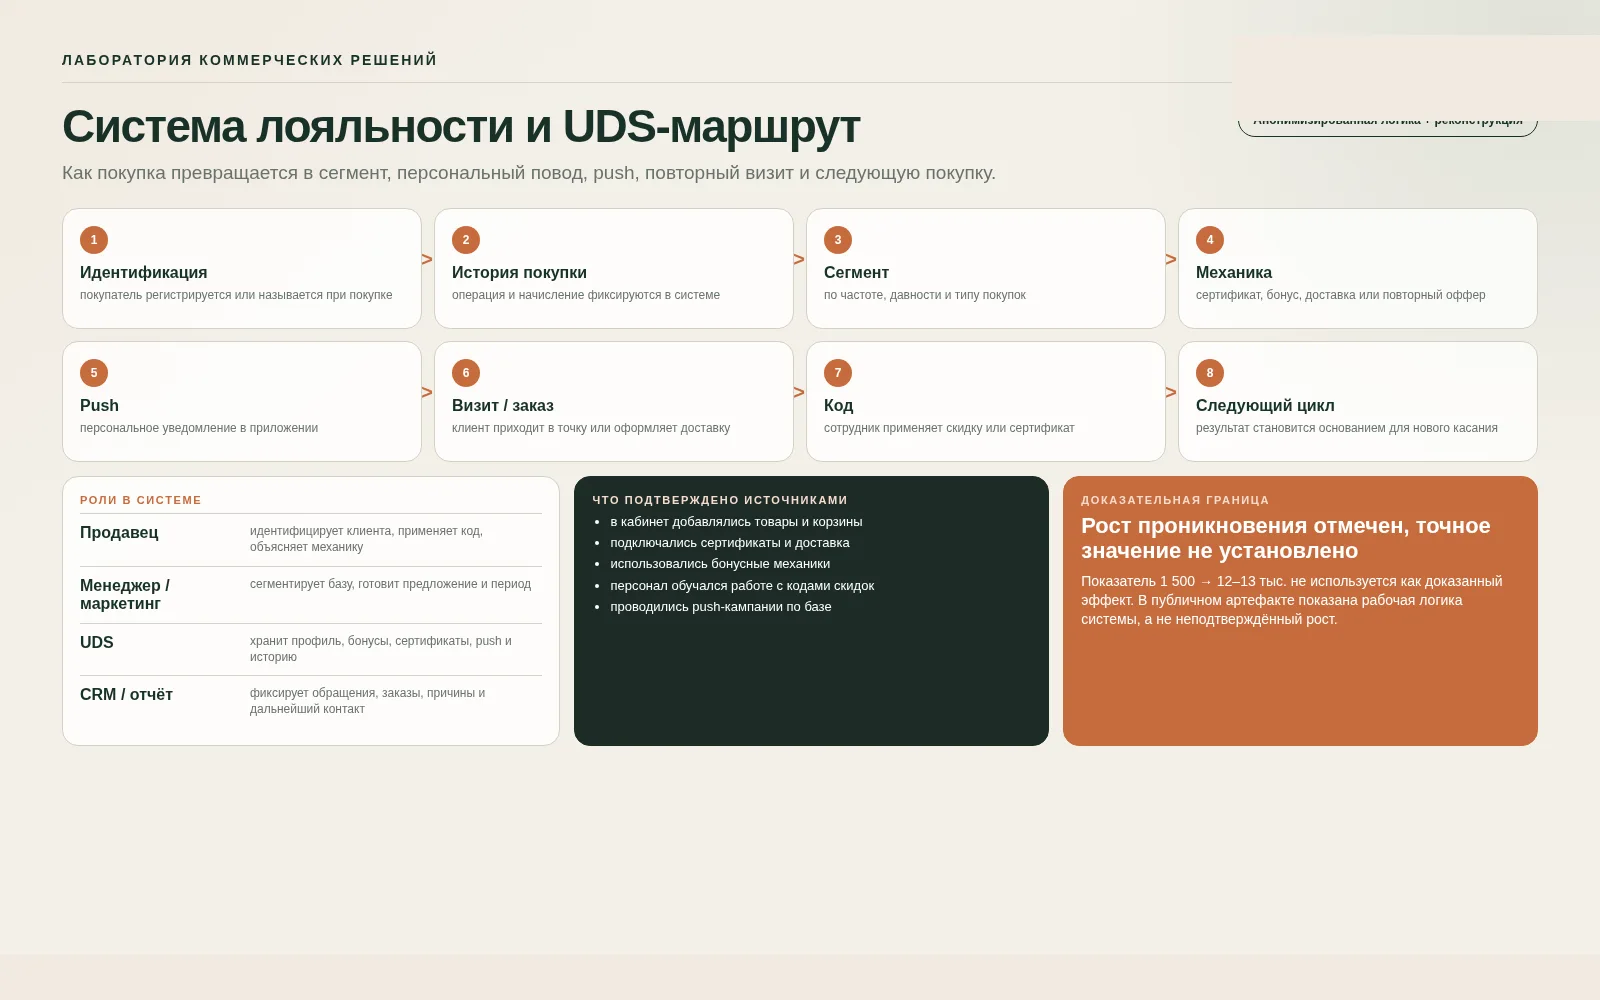The image size is (1600, 1000).
Task: Click text 'сотрудник применяет скидку или сертификат'
Action: click(949, 428)
